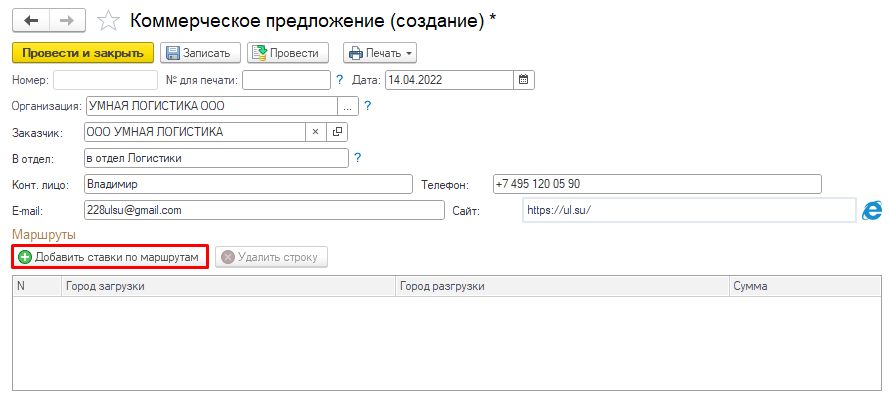Click the Город загрузки column header
Screen dimensions: 889x397
pyautogui.click(x=228, y=286)
